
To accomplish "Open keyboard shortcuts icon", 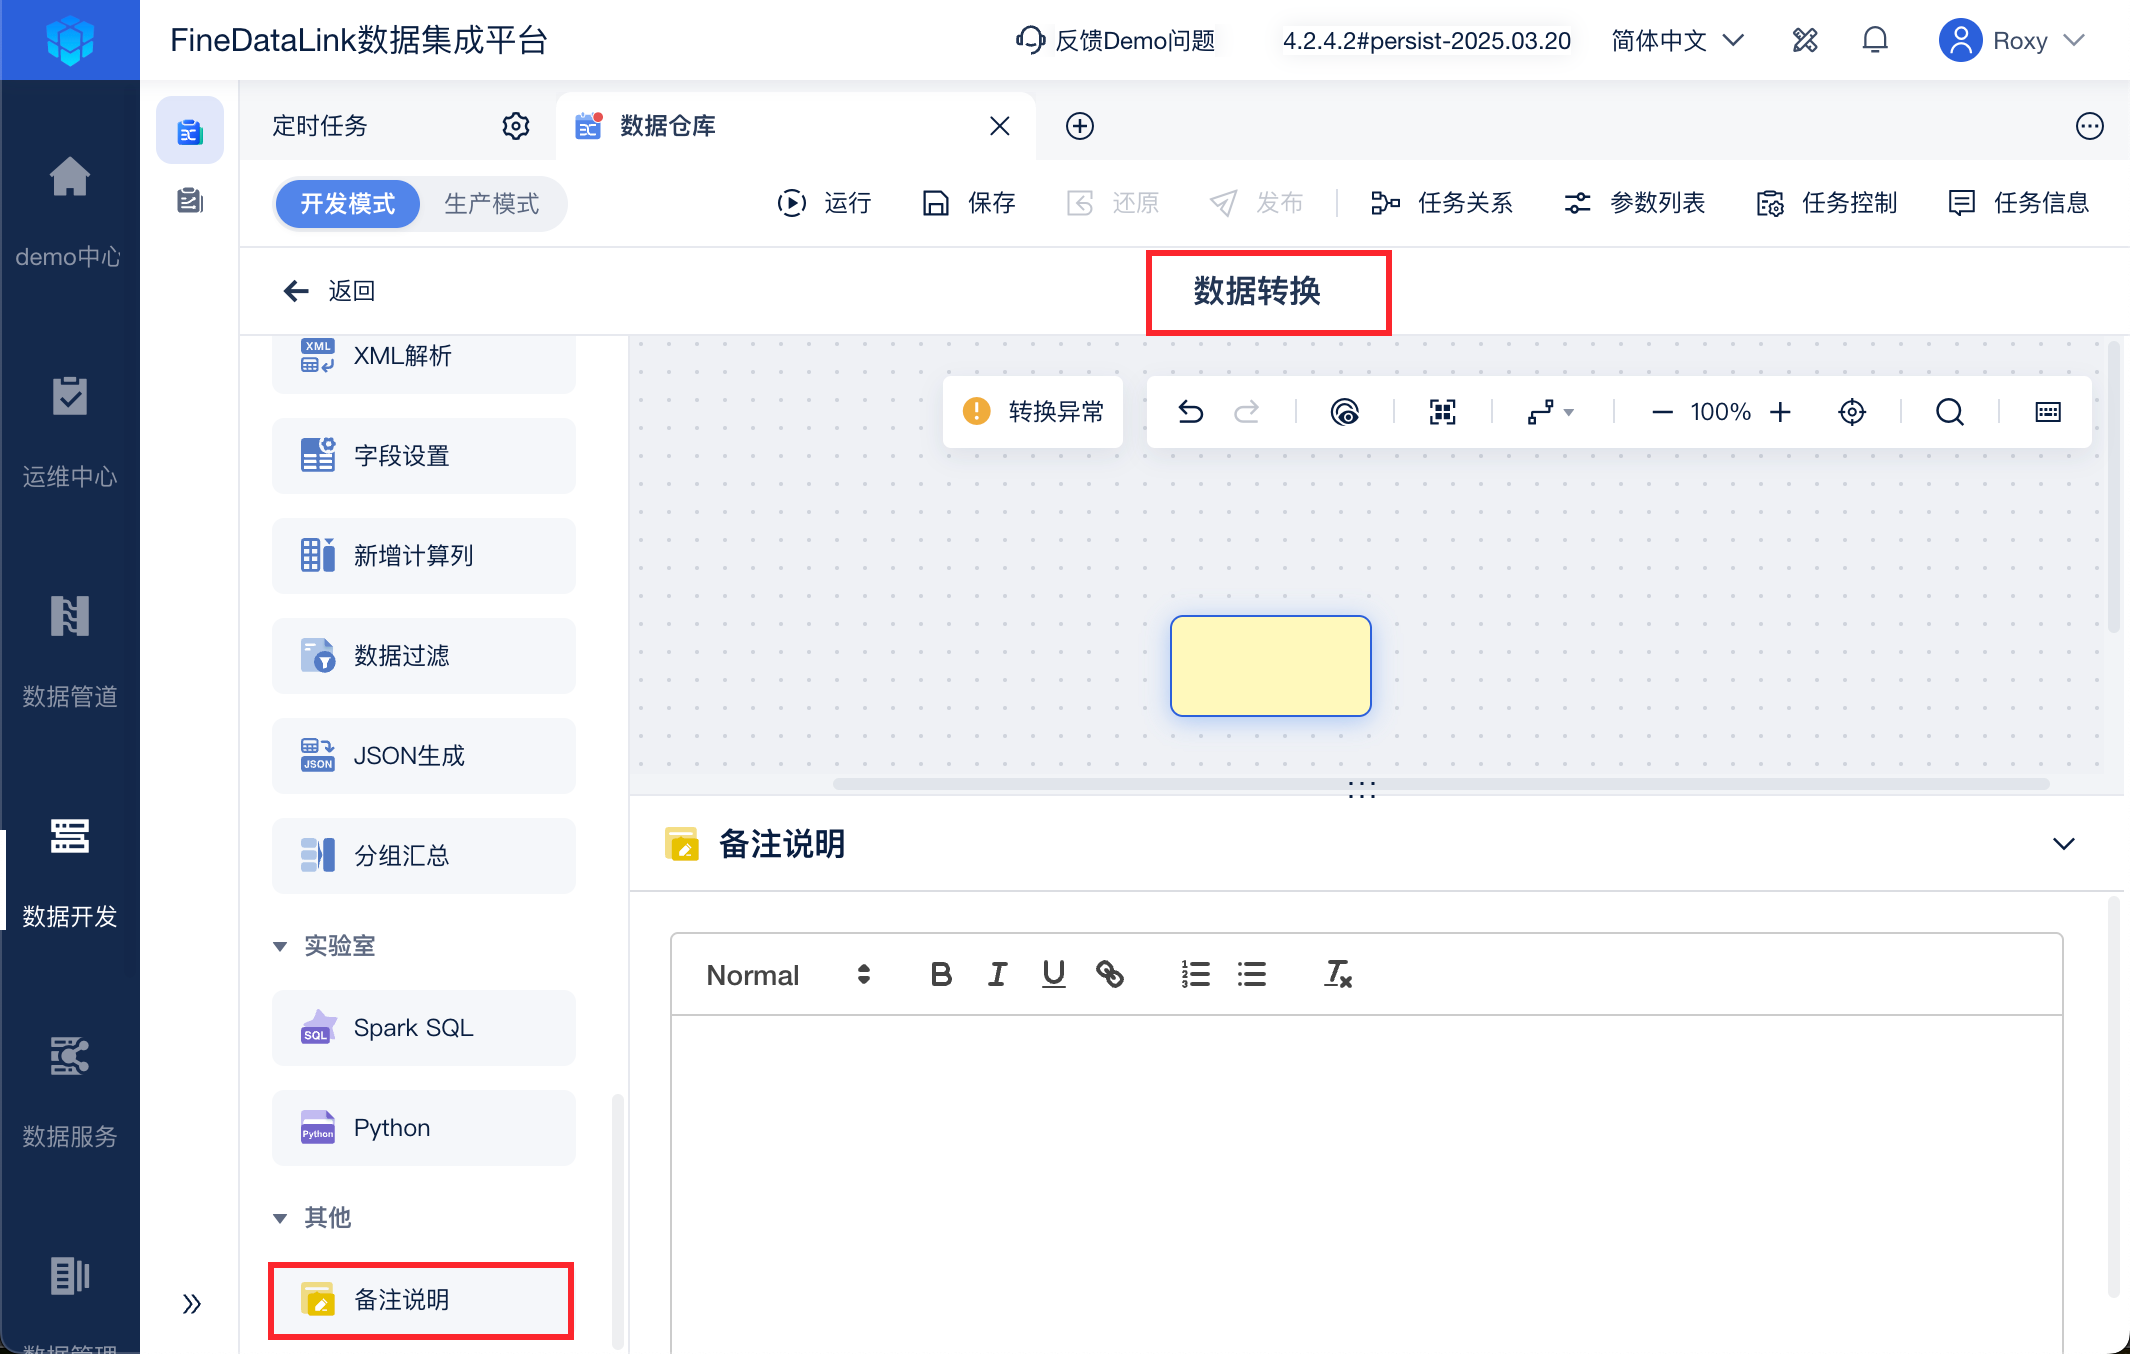I will point(2048,412).
